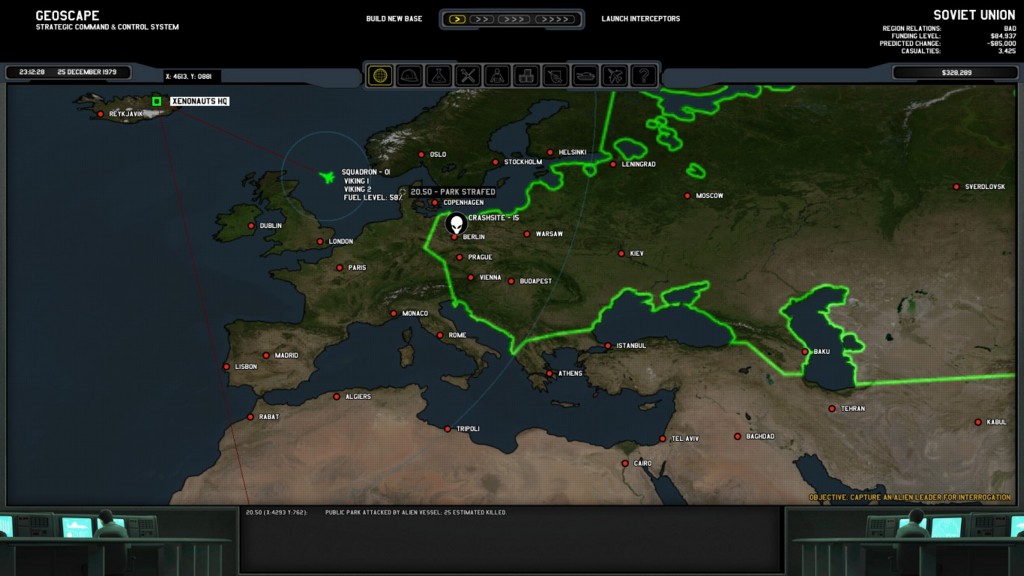Click the 20.50 - Park Strafed event label
Viewport: 1024px width, 576px height.
pyautogui.click(x=453, y=192)
